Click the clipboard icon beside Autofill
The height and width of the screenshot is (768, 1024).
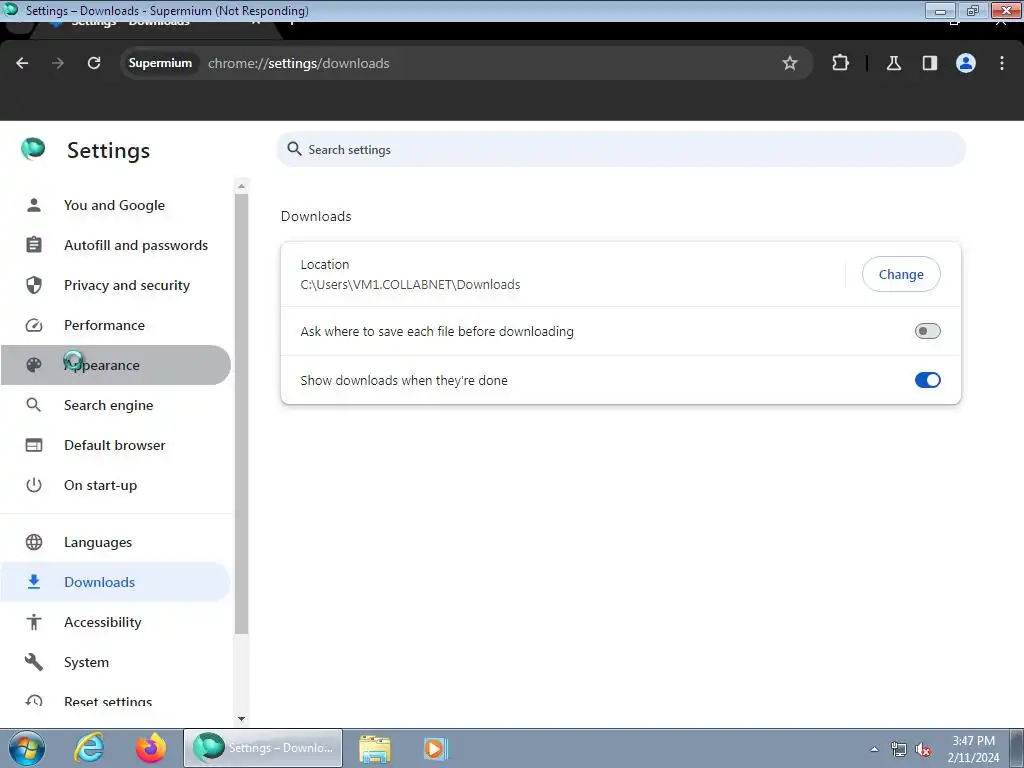tap(34, 245)
